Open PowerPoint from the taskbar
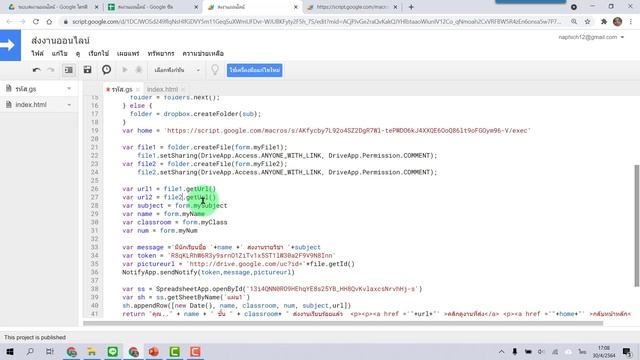 [x=154, y=351]
